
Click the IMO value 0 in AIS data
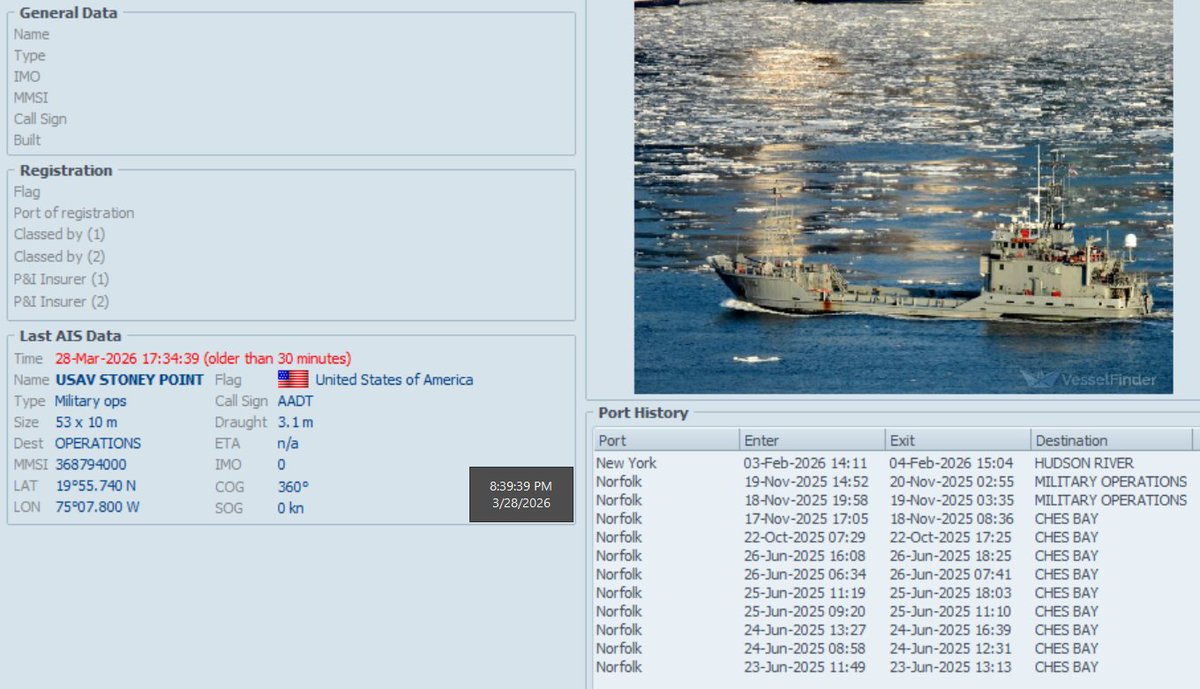pyautogui.click(x=282, y=464)
